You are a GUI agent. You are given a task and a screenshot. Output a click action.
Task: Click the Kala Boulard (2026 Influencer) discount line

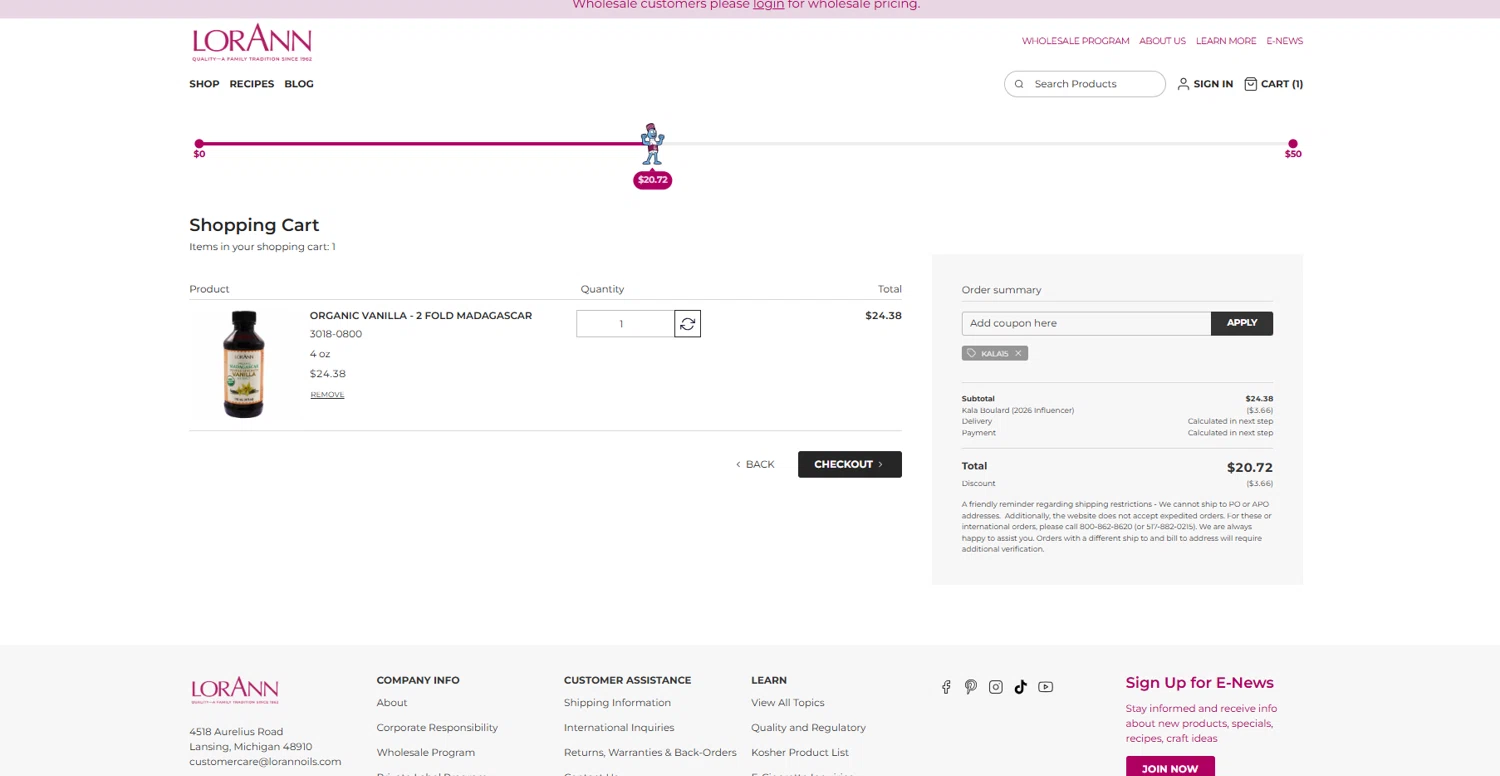[x=1018, y=410]
